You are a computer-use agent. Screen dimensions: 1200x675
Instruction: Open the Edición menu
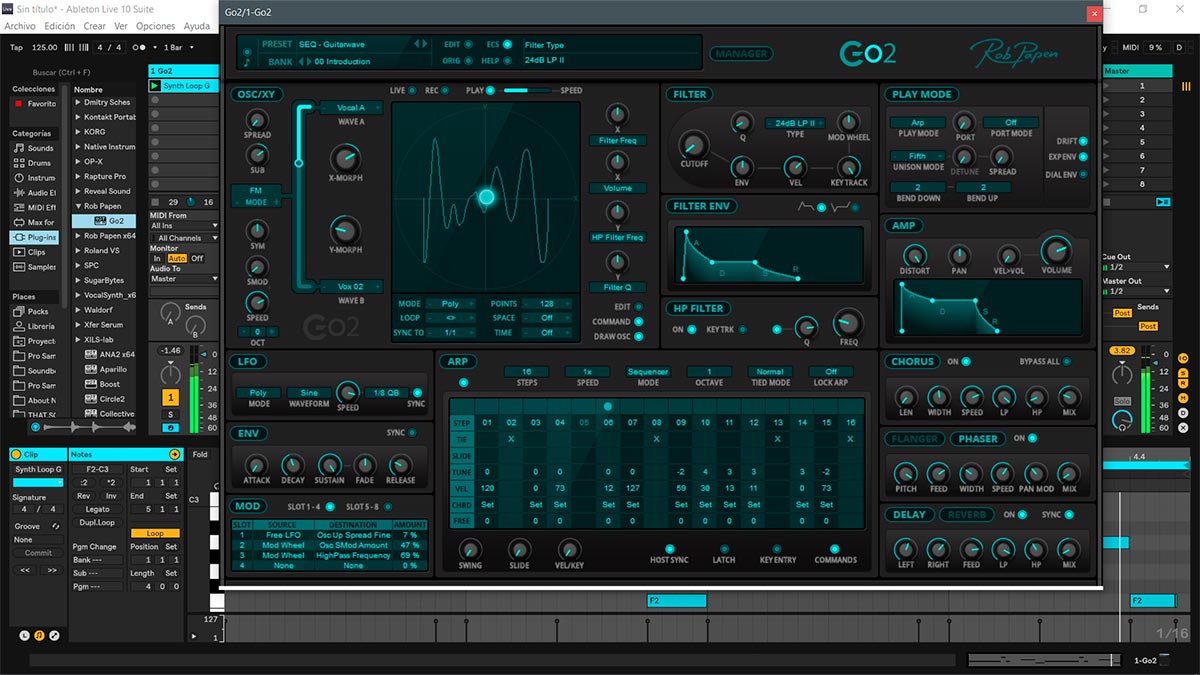(59, 26)
